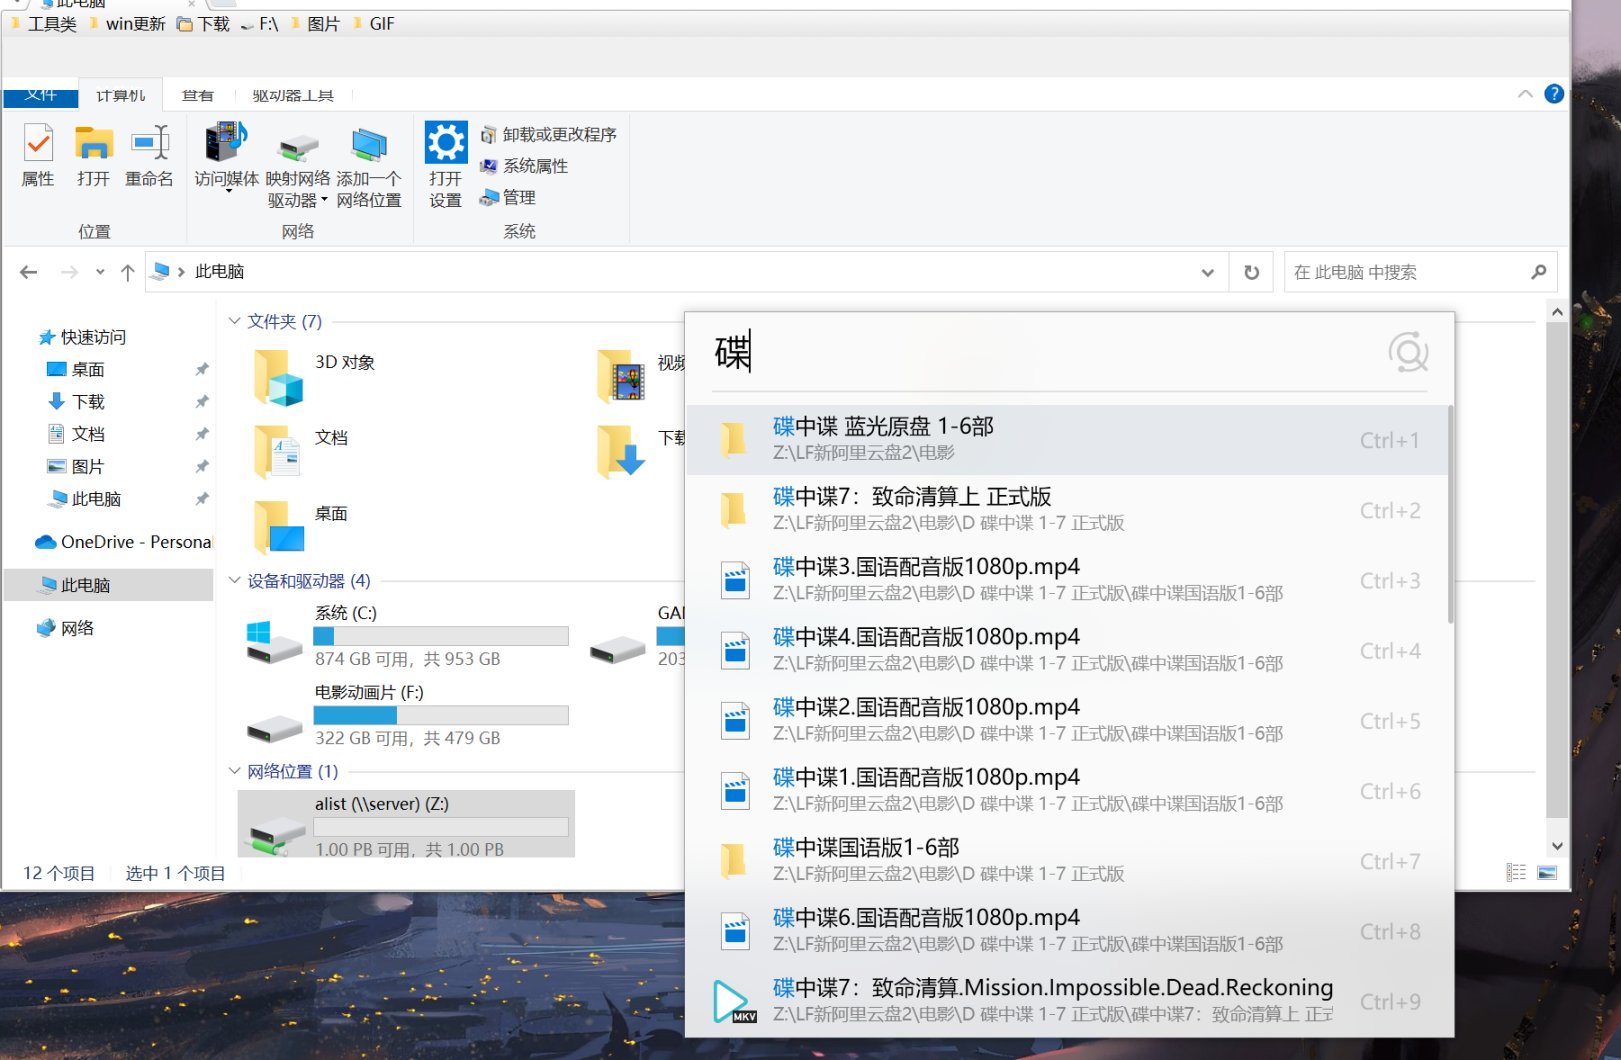
Task: Click Map network drive (映射网络驱动器) icon
Action: click(297, 166)
